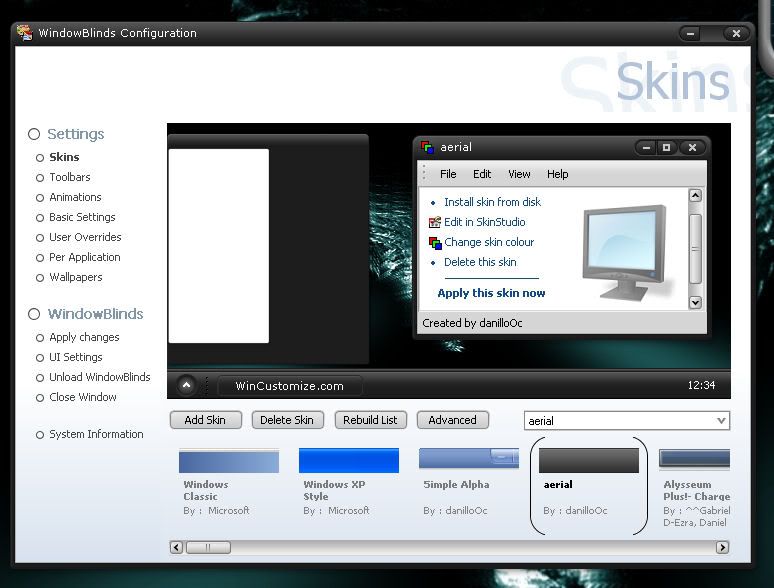This screenshot has width=774, height=588.
Task: Click the preview scrollbar down arrow
Action: click(695, 302)
